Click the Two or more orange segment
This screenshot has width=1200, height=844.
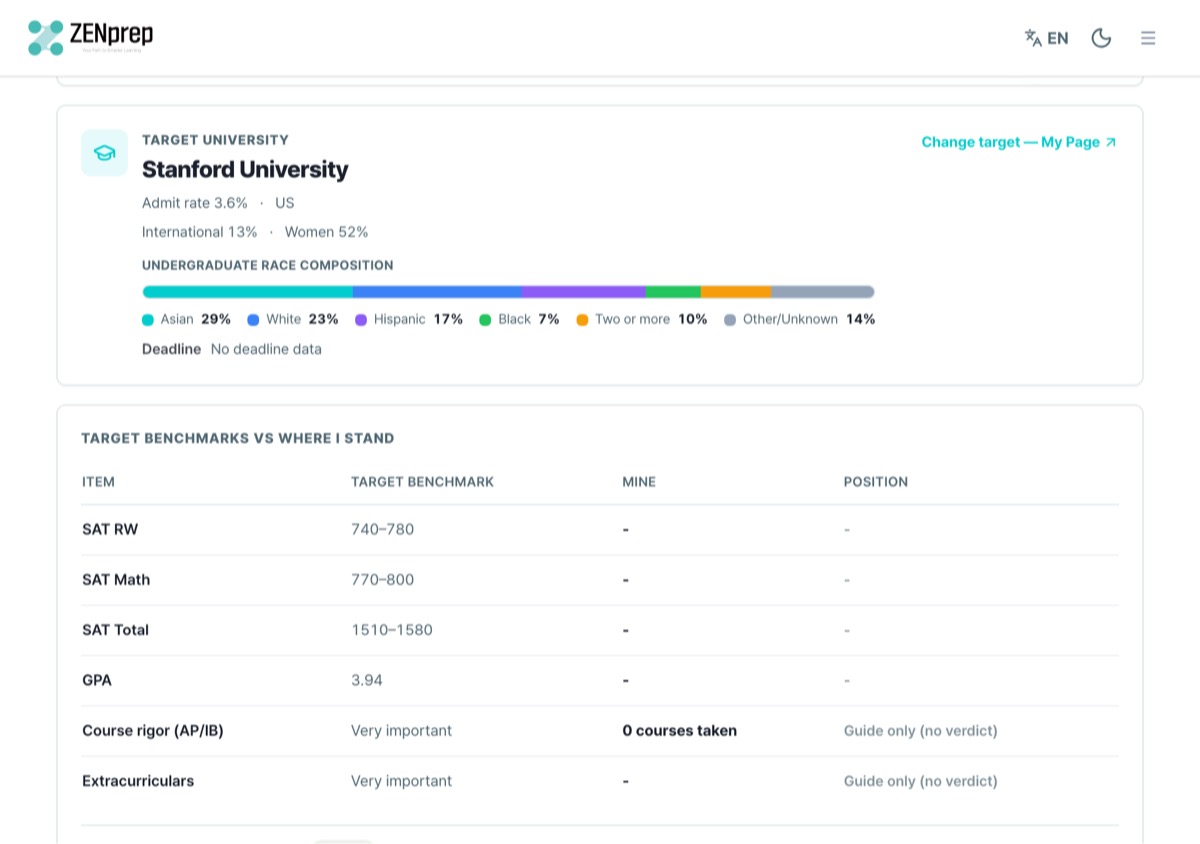(736, 292)
